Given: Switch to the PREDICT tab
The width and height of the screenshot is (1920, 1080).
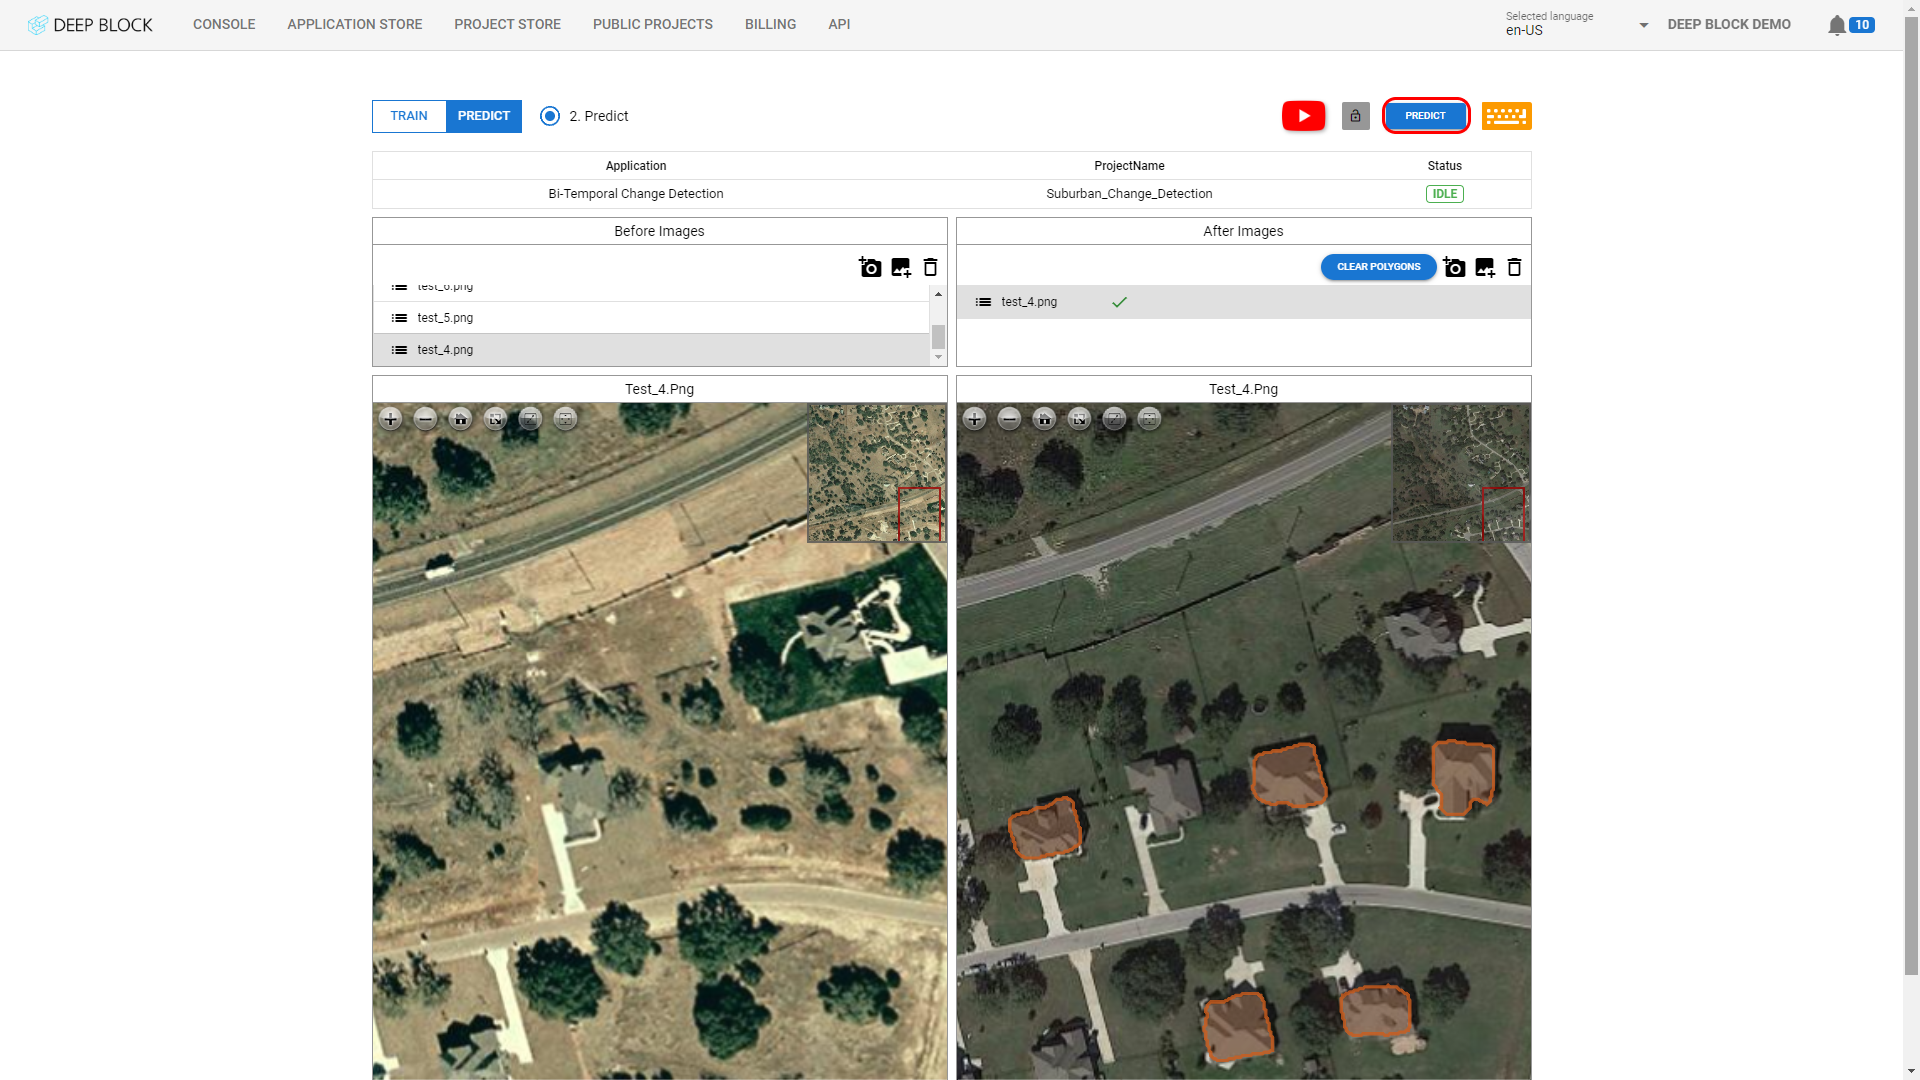Looking at the screenshot, I should click(484, 116).
